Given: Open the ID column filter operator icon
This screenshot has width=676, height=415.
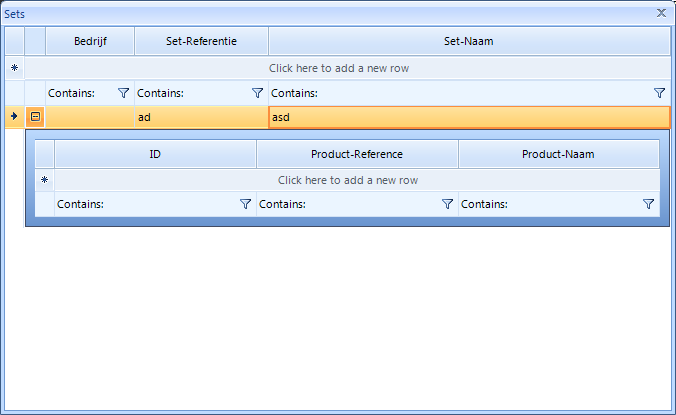Looking at the screenshot, I should point(246,204).
